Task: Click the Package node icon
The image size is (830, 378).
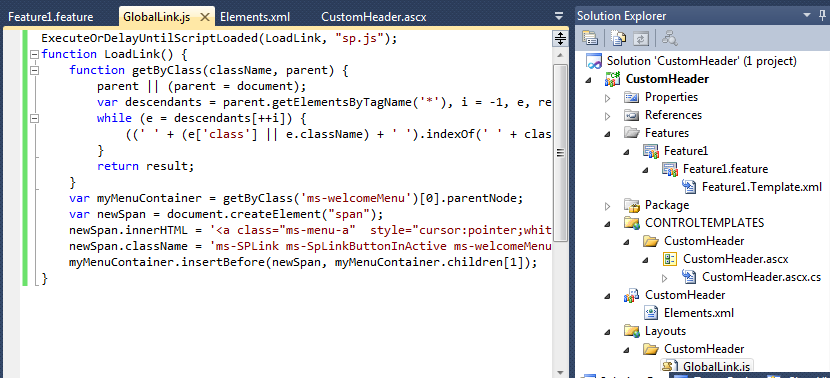Action: pos(631,204)
